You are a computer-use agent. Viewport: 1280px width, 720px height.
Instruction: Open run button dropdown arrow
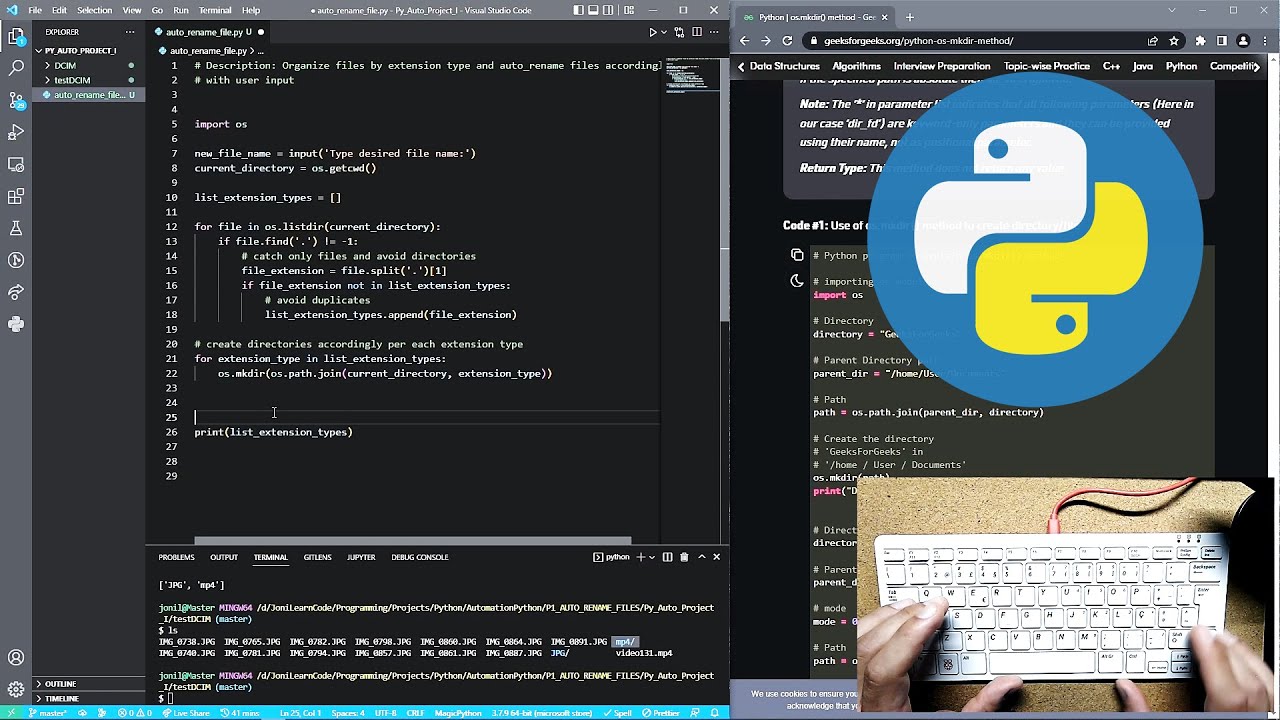coord(664,32)
